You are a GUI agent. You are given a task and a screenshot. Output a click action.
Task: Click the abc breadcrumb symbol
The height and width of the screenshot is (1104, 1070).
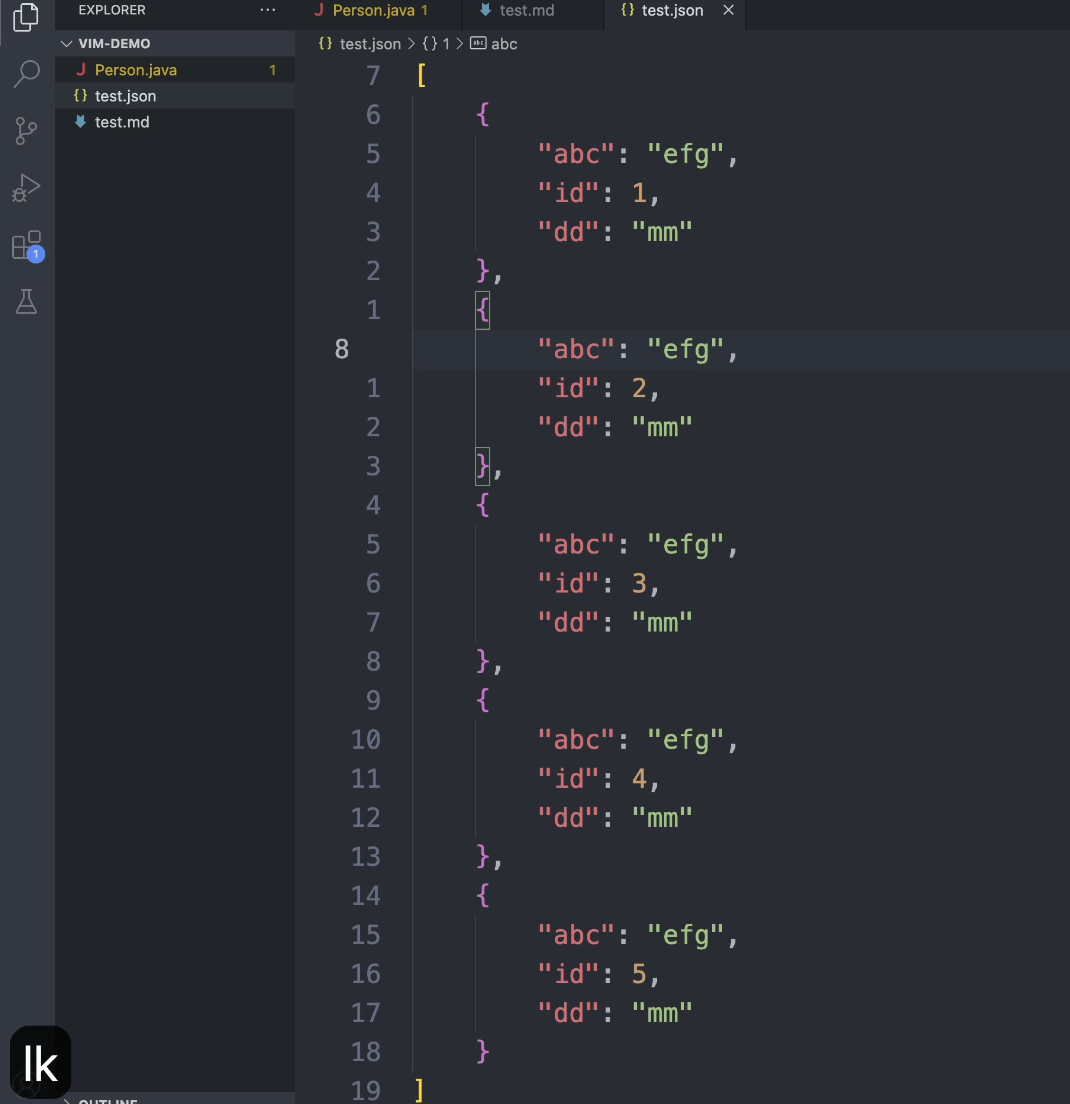(503, 44)
